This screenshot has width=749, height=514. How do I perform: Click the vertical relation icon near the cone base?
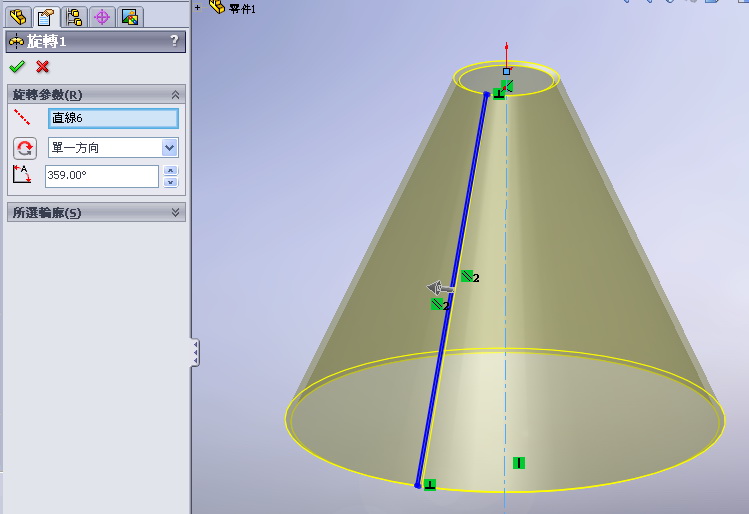tap(519, 462)
